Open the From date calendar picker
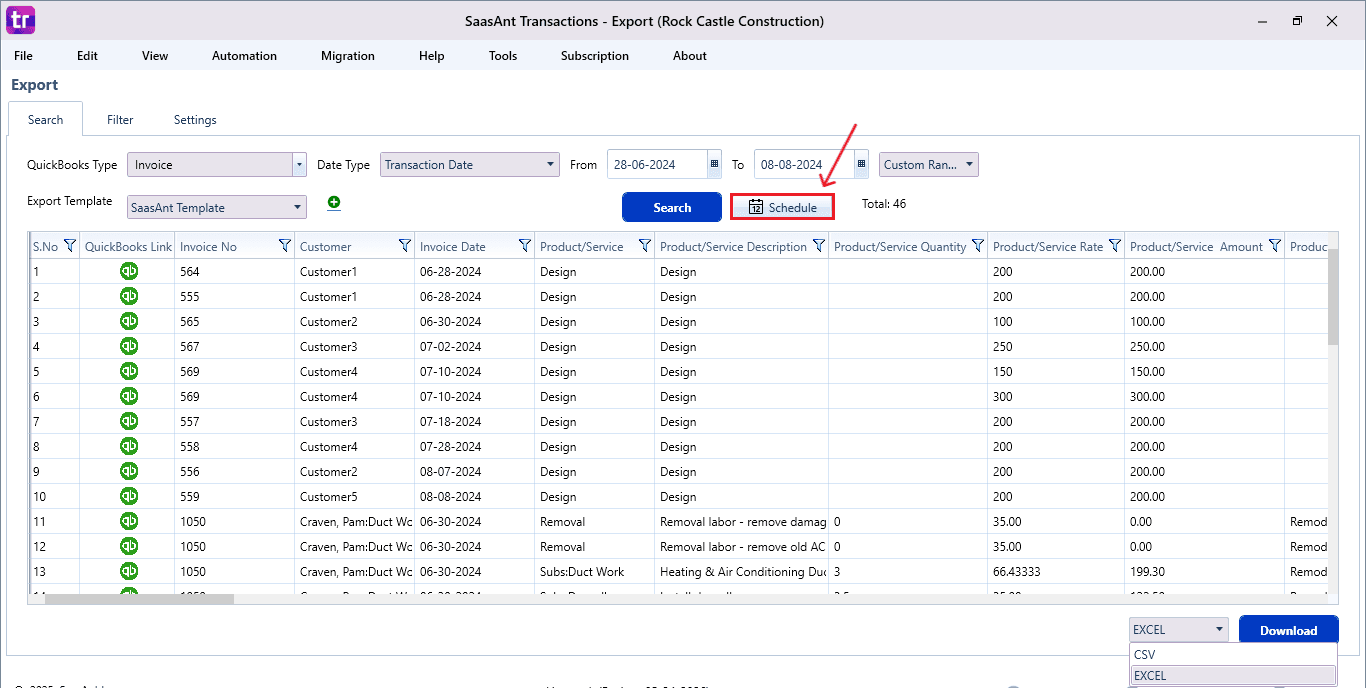This screenshot has height=688, width=1366. [714, 165]
